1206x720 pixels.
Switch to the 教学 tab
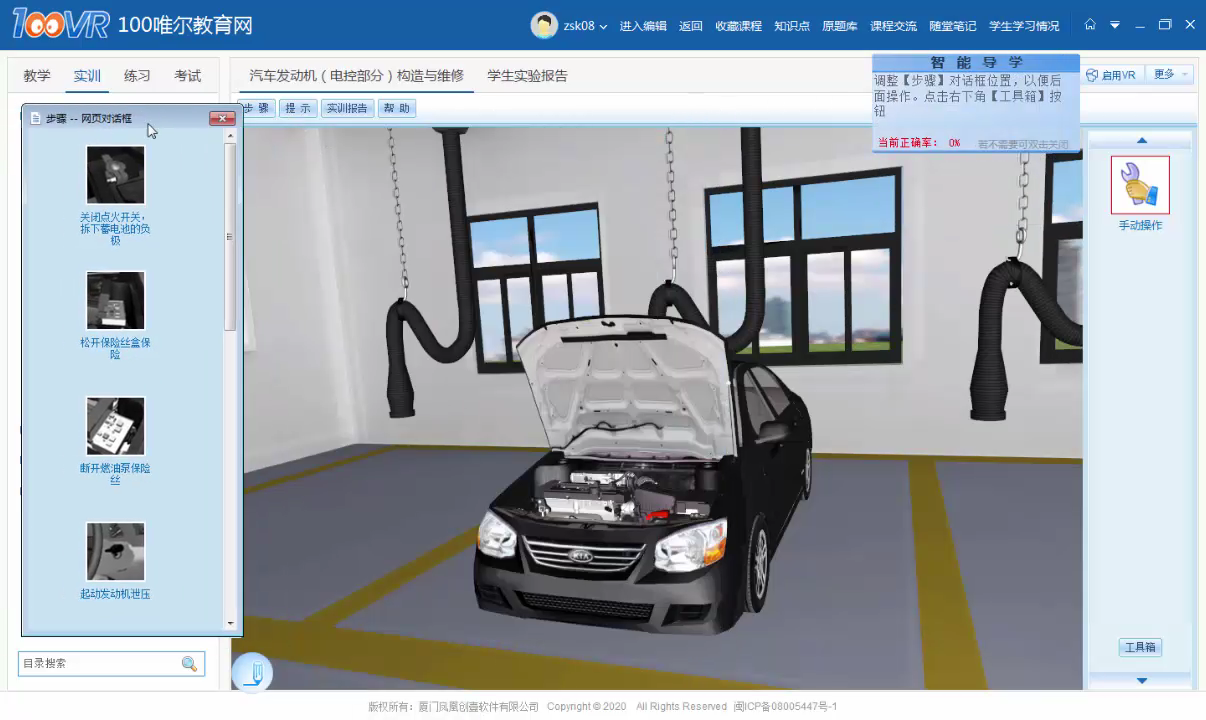37,76
